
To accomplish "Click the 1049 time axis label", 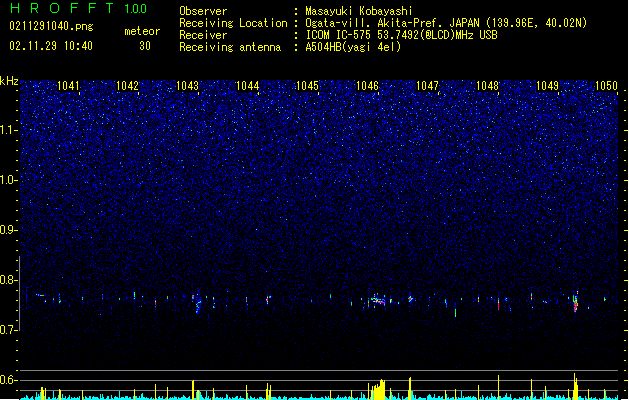I will coord(548,86).
